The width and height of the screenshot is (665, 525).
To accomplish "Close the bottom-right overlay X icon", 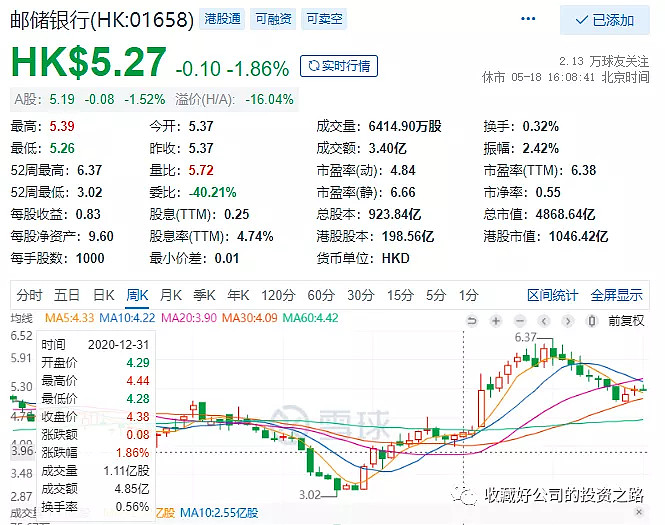I will [x=639, y=512].
